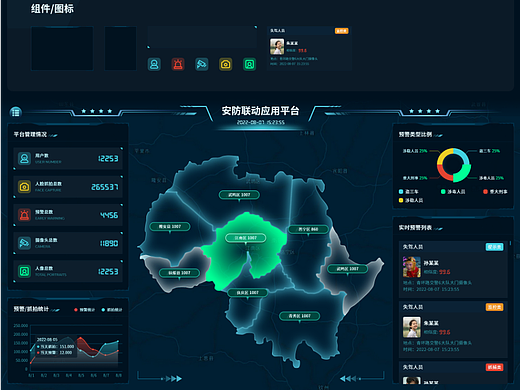The image size is (520, 390).
Task: Click the map label inside green highlighted region
Action: pos(246,238)
